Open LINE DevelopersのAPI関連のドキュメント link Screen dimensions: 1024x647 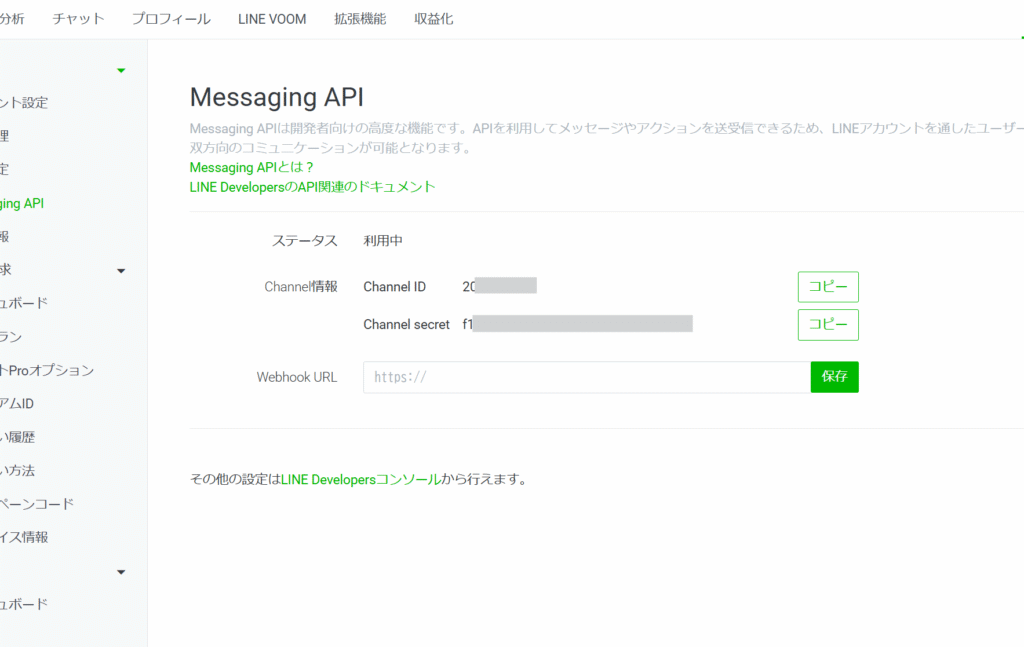tap(312, 187)
